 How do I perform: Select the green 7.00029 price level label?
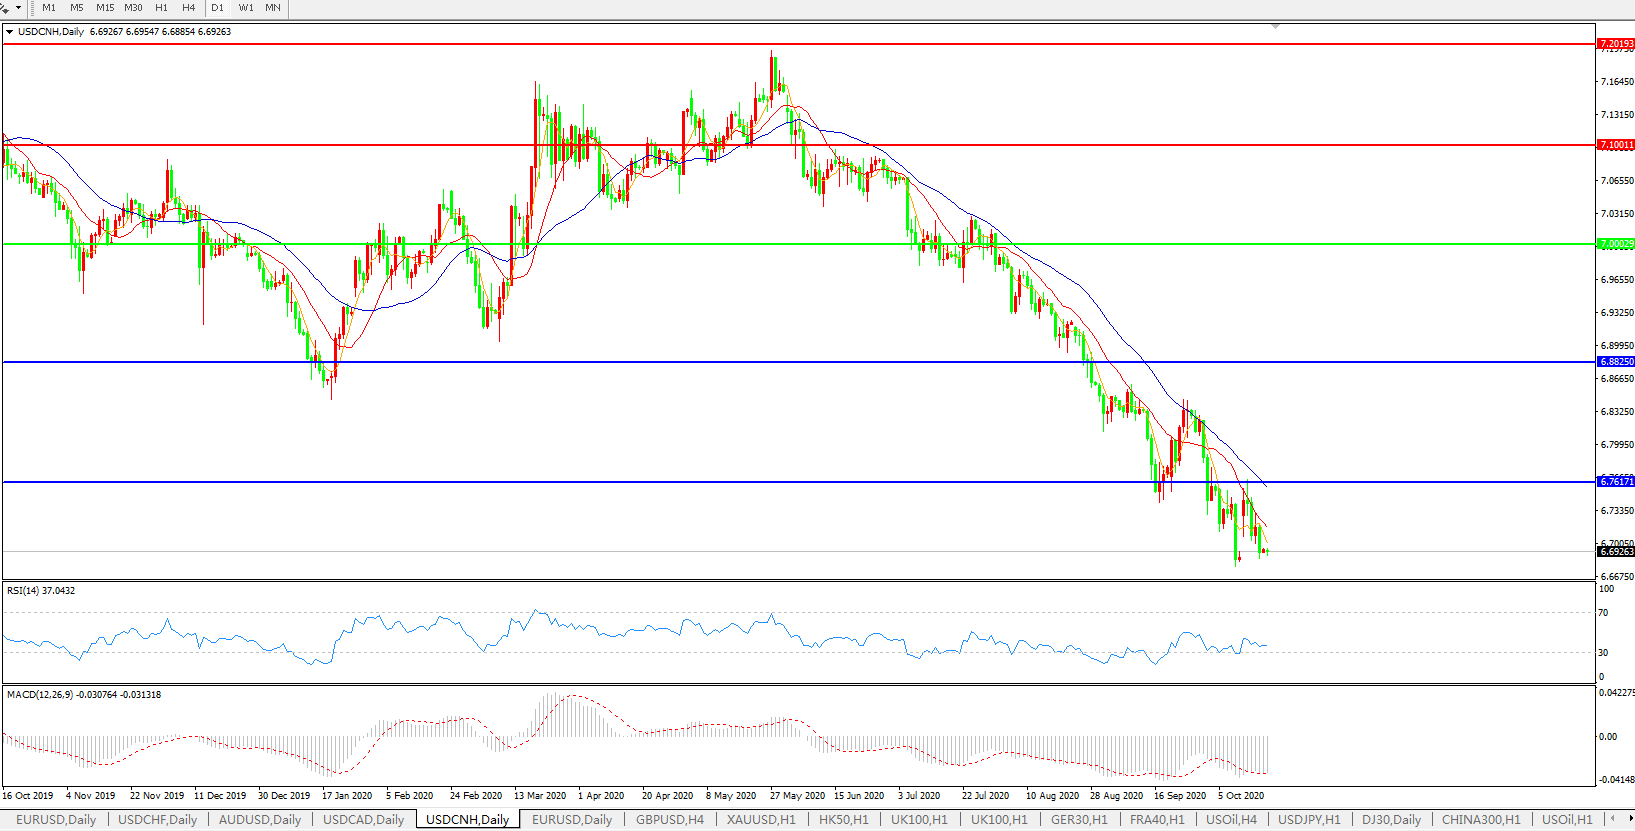(x=1616, y=244)
